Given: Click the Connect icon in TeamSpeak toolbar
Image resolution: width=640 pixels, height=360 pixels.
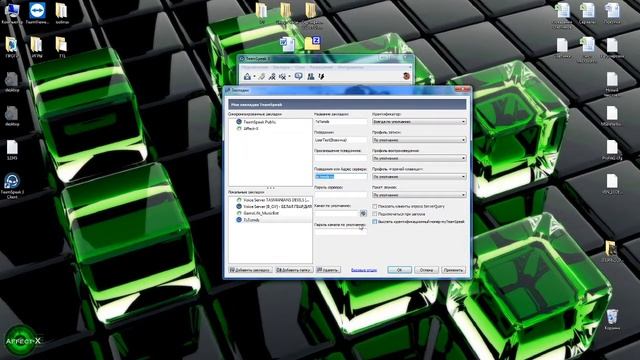Looking at the screenshot, I should pos(247,76).
